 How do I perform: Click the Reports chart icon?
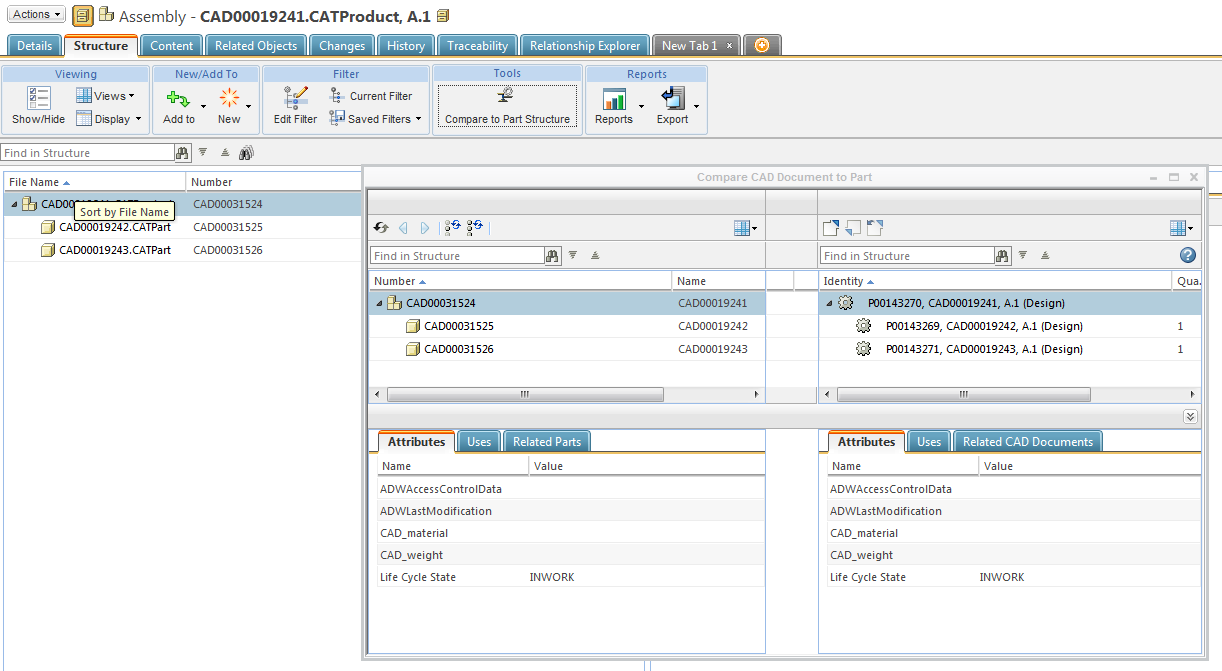pos(613,98)
